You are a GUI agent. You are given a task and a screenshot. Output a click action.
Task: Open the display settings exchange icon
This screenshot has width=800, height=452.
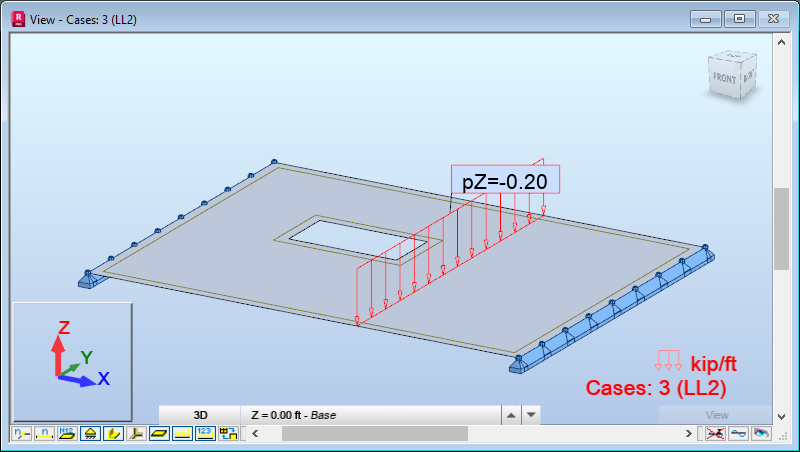(x=228, y=434)
